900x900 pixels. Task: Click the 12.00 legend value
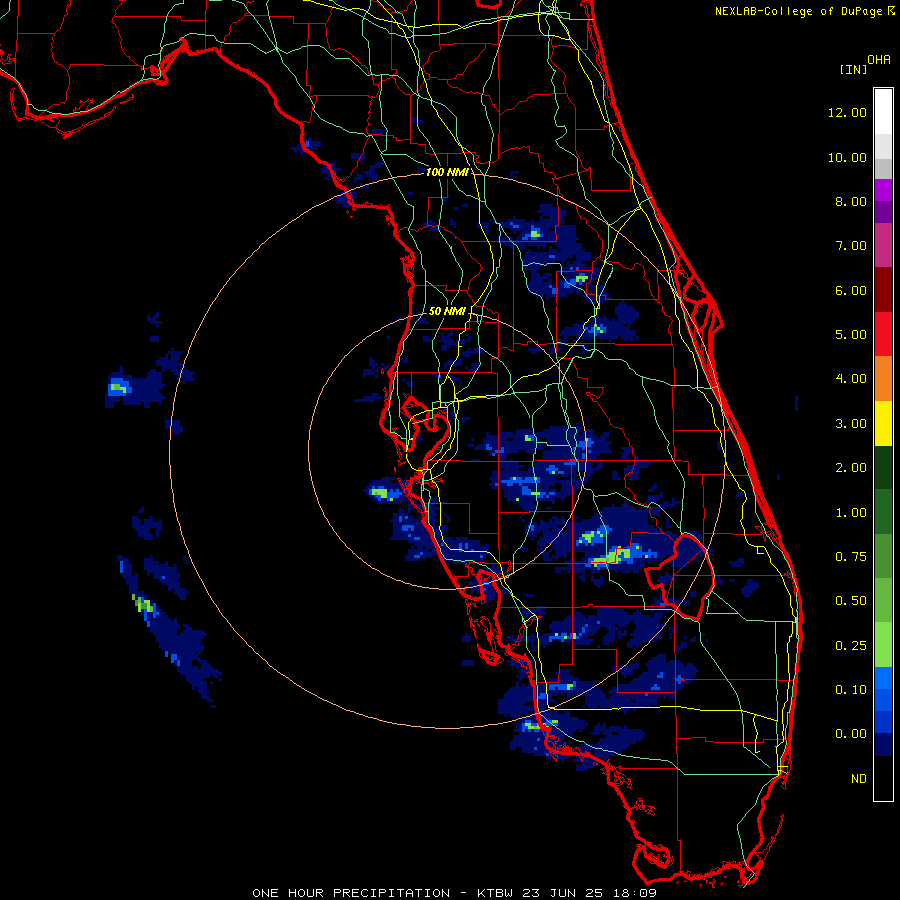click(x=847, y=112)
